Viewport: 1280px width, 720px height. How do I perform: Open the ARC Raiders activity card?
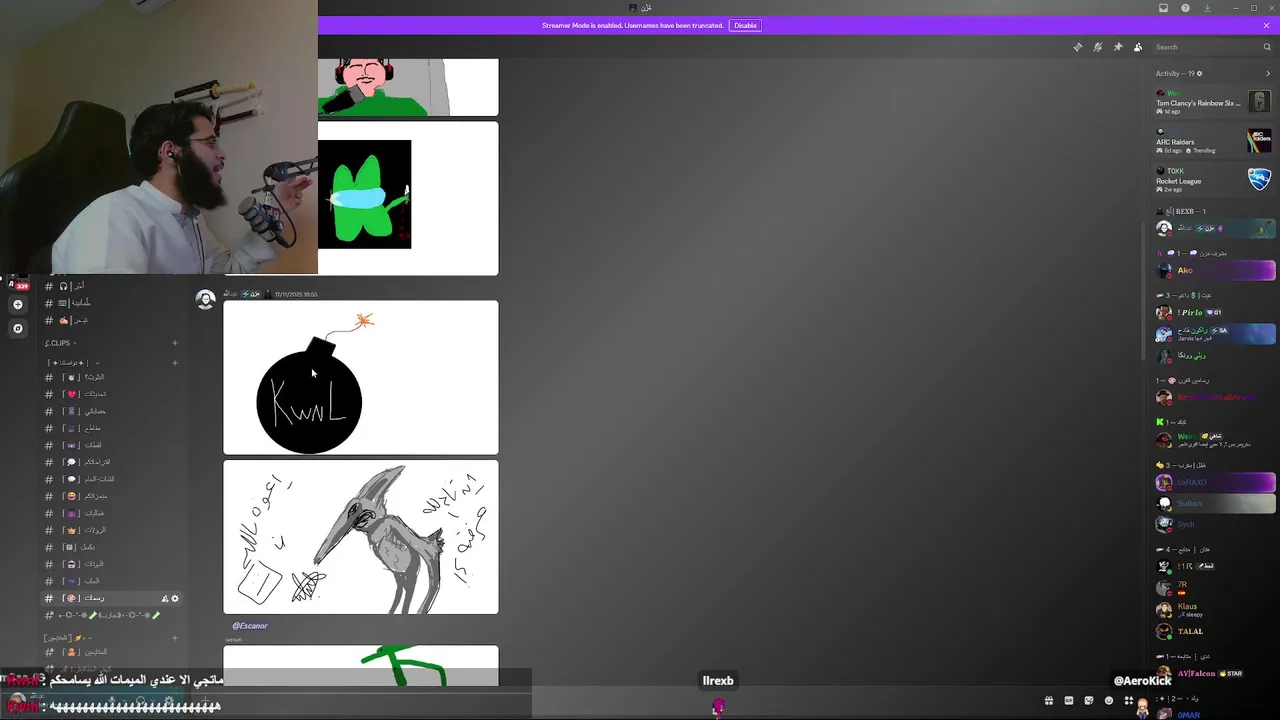click(x=1213, y=141)
